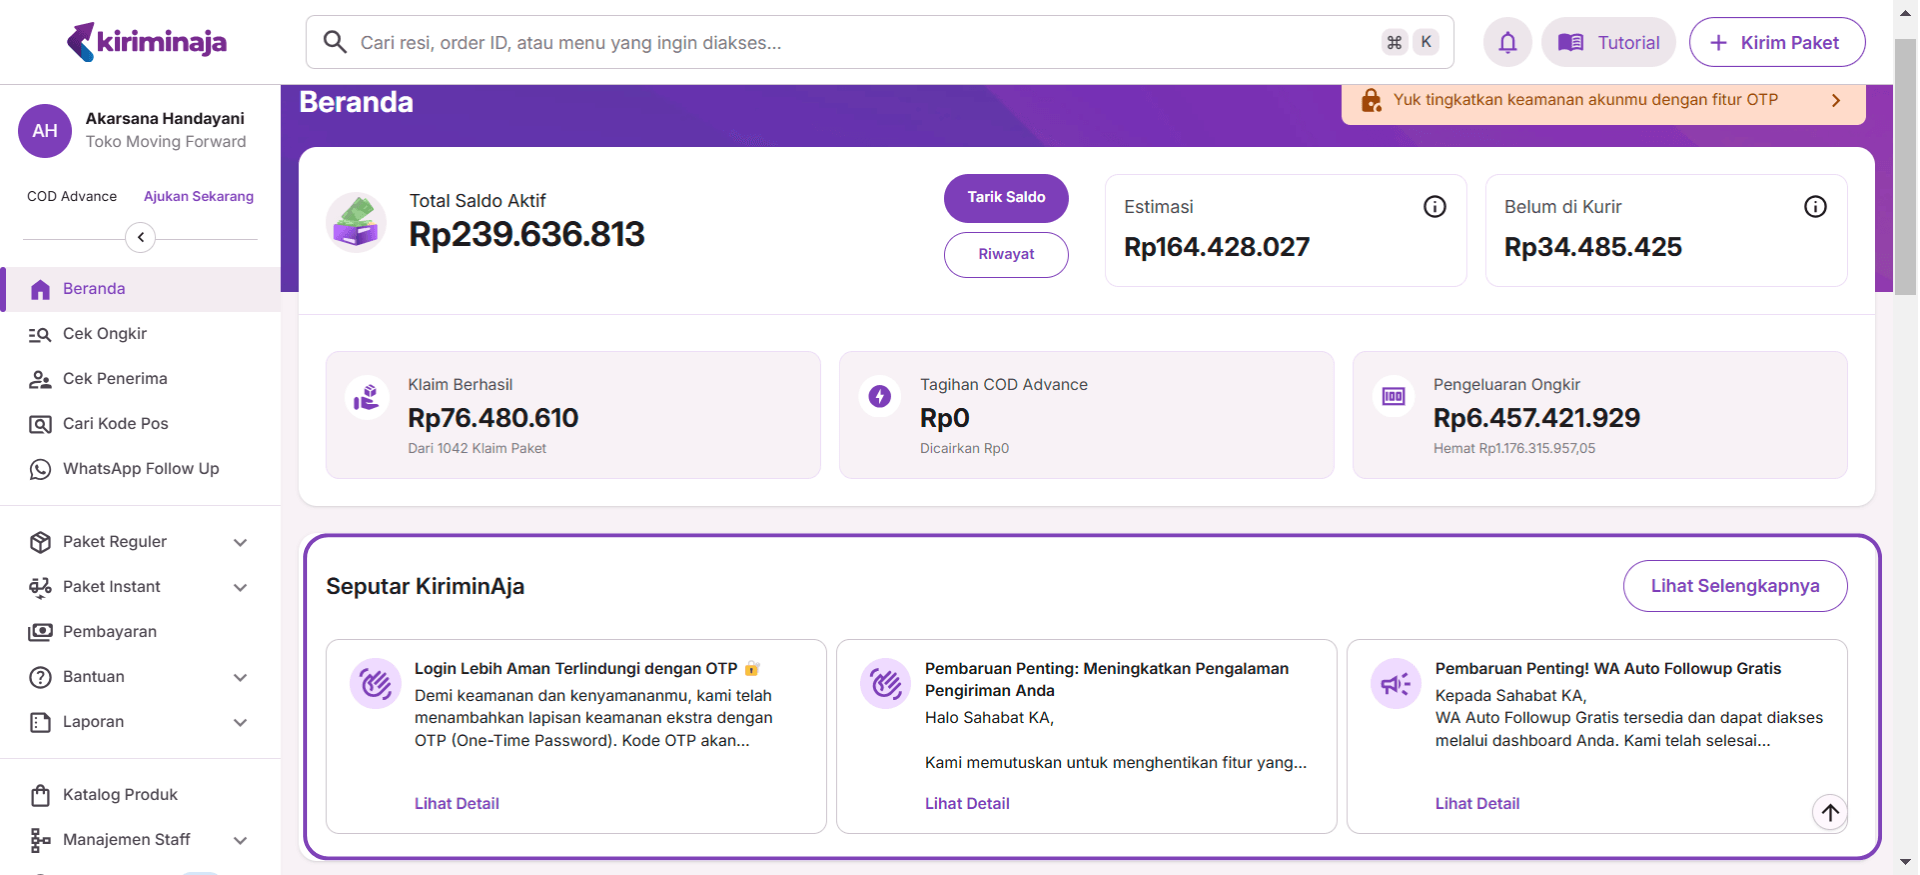This screenshot has height=875, width=1920.
Task: Open the OTP security banner
Action: coord(1602,100)
